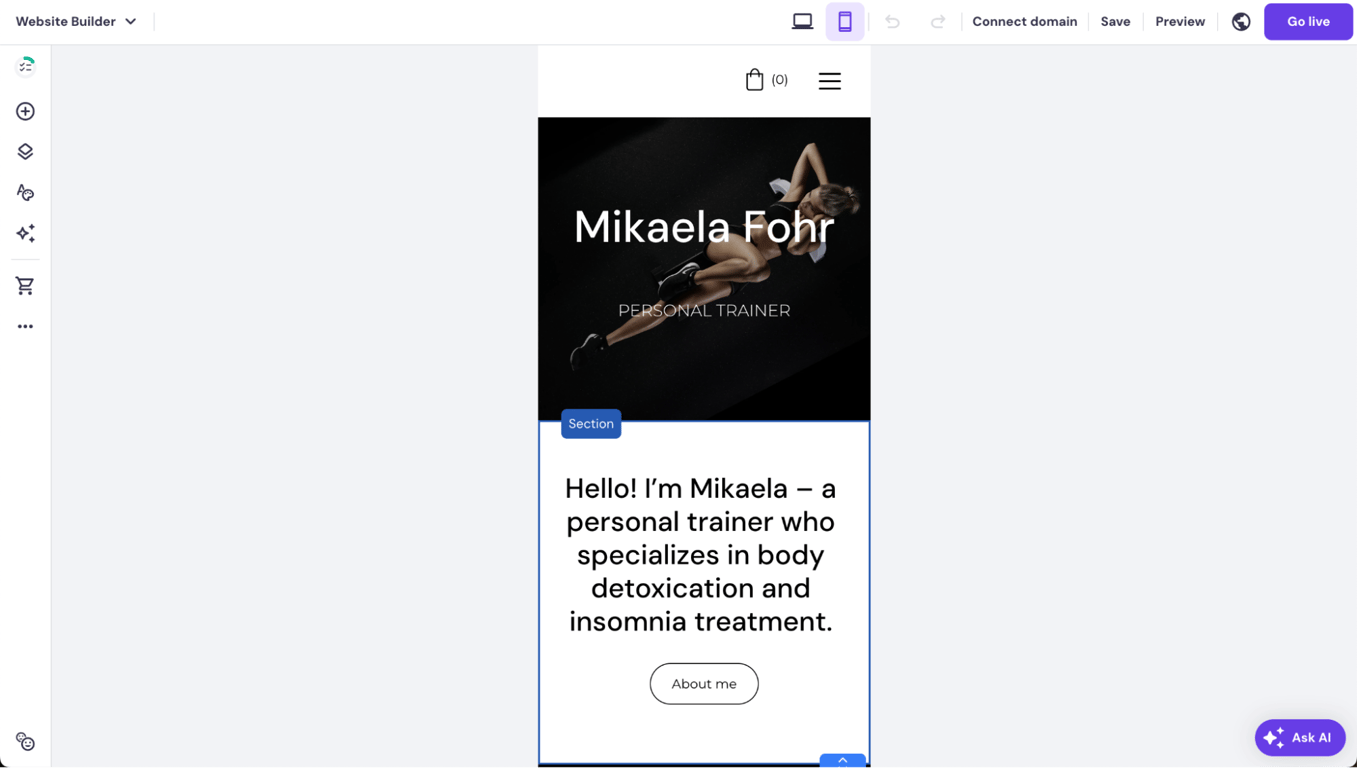1357x768 pixels.
Task: Open the sections and layers panel
Action: (25, 152)
